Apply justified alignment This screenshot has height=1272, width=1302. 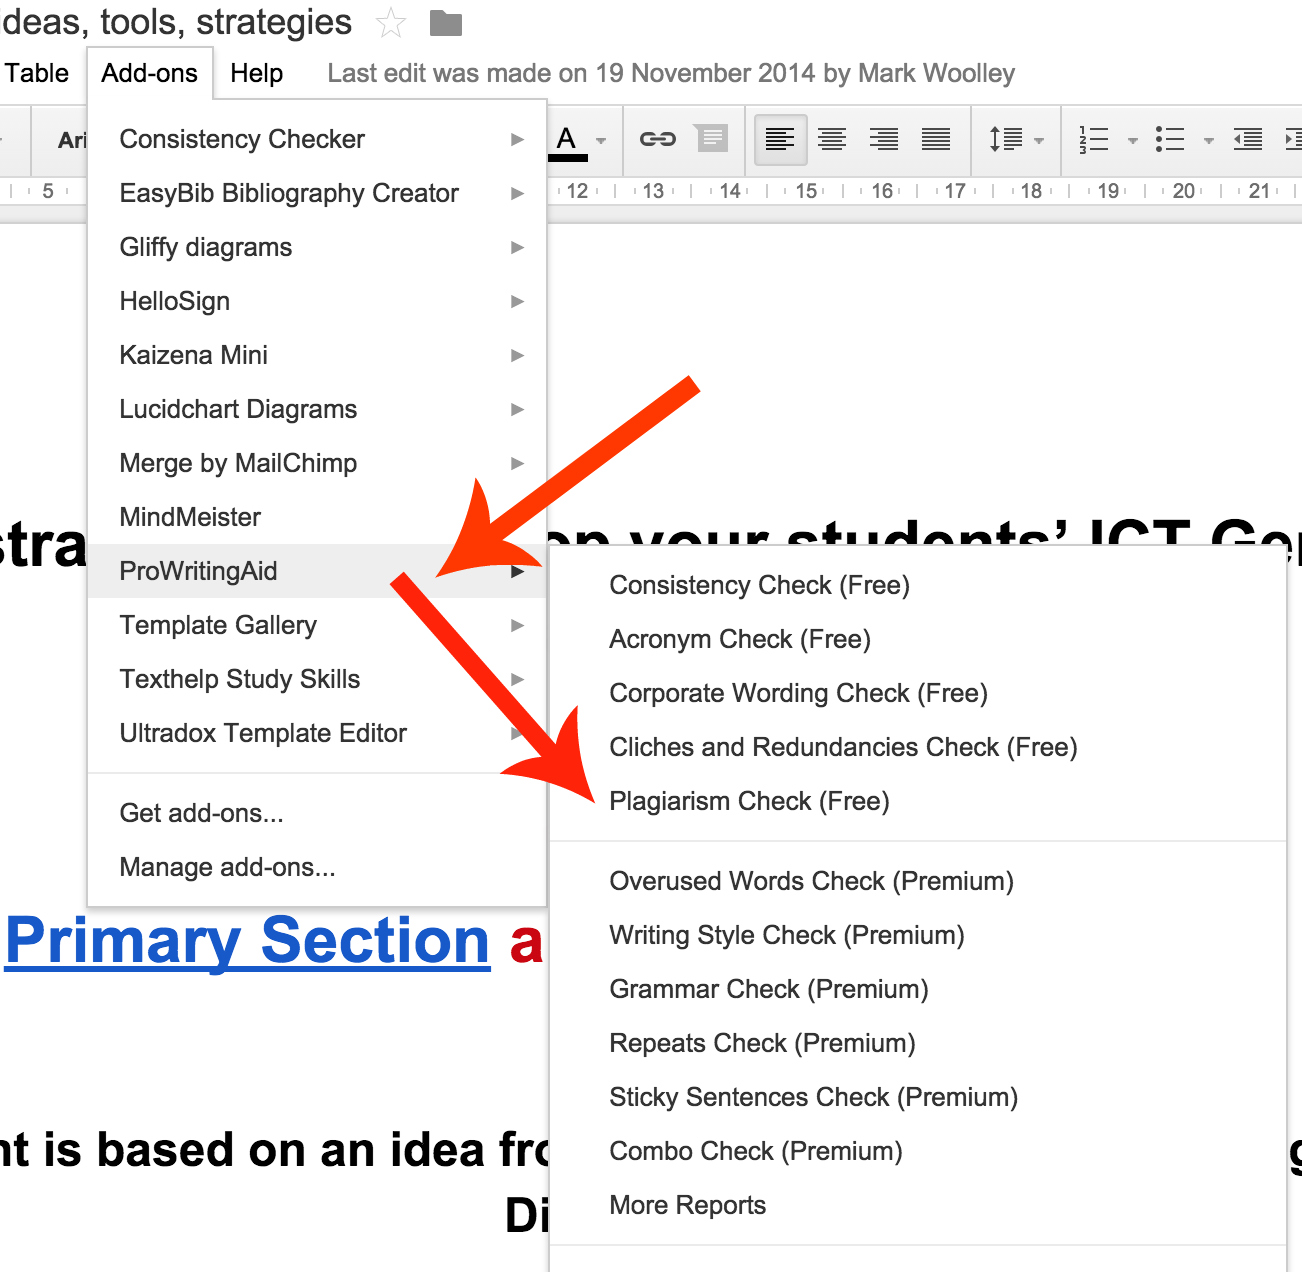935,139
